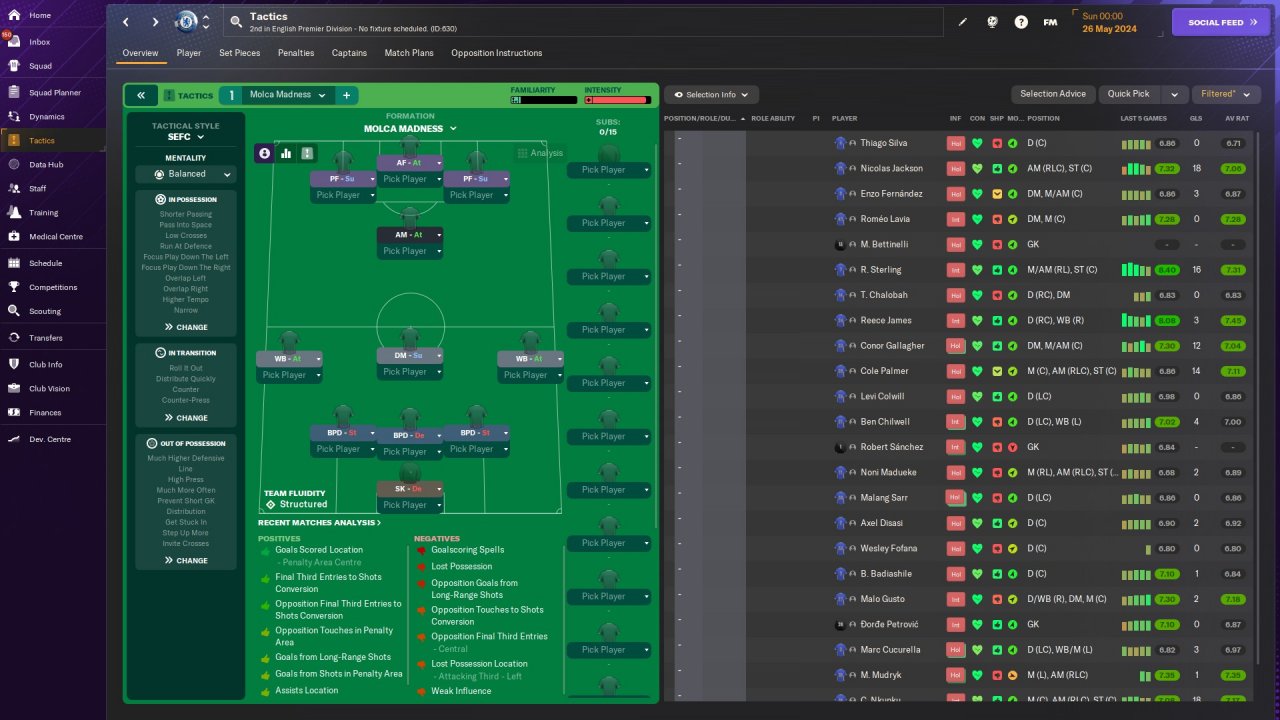Open the Finances icon in sidebar
The height and width of the screenshot is (720, 1280).
pos(14,412)
